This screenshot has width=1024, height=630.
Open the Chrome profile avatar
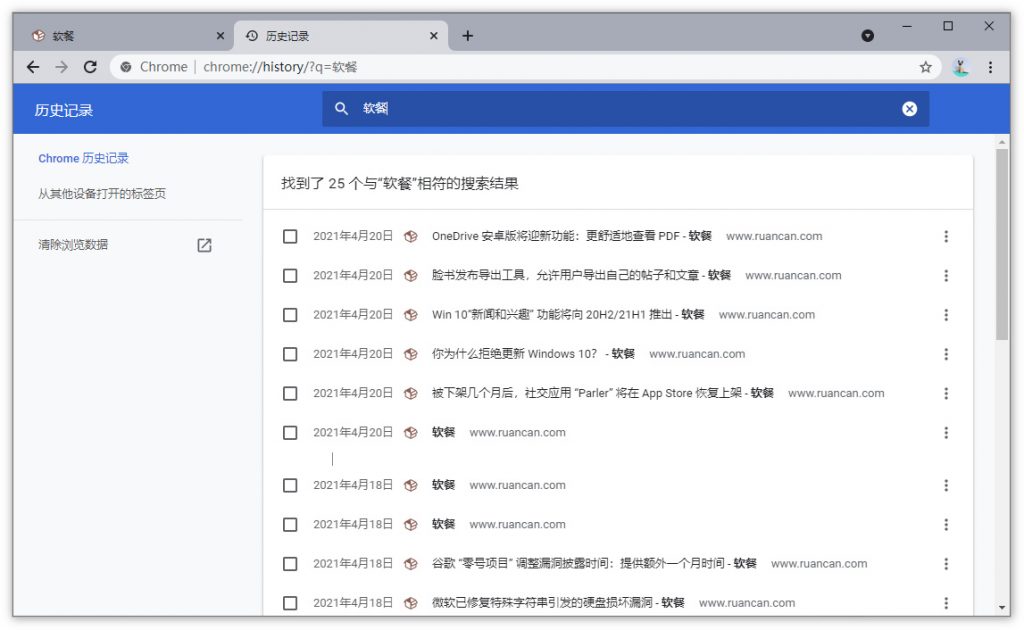pos(961,67)
